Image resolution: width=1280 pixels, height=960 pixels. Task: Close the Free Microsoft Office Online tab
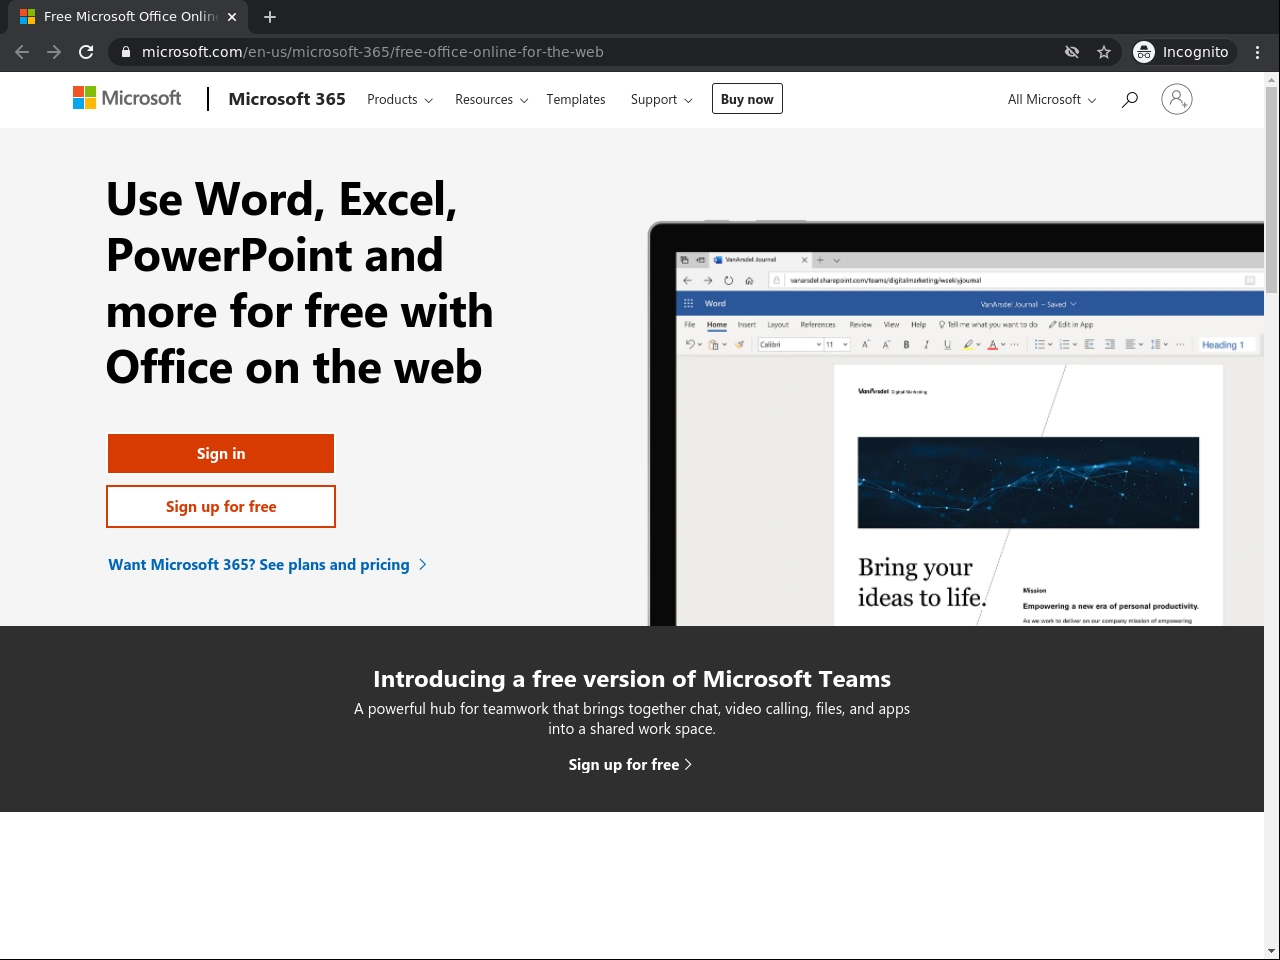pos(232,17)
